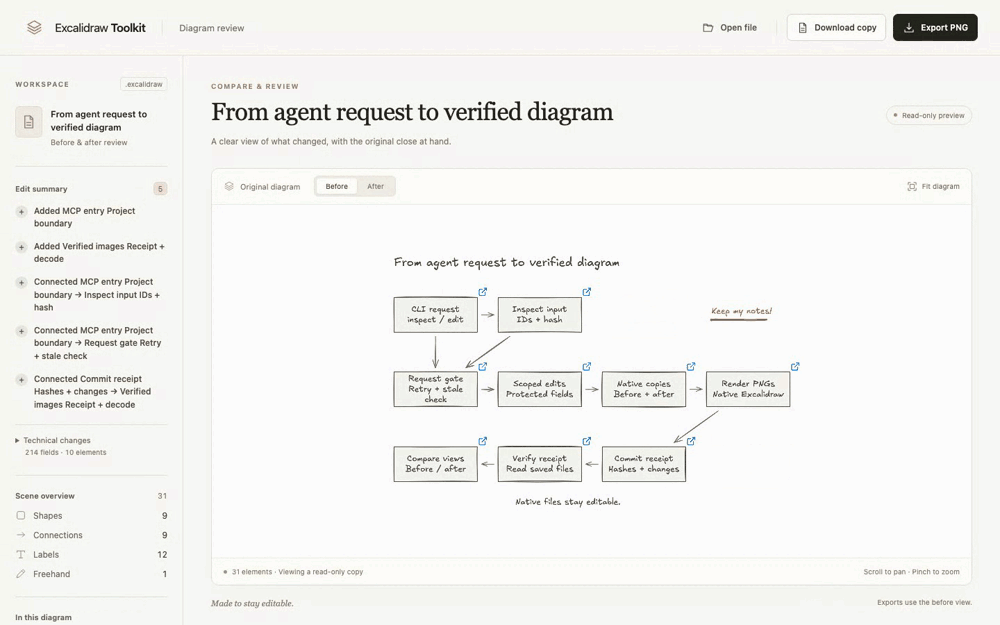
Task: Click the 'Scoped edits Protected fields' box
Action: (540, 389)
